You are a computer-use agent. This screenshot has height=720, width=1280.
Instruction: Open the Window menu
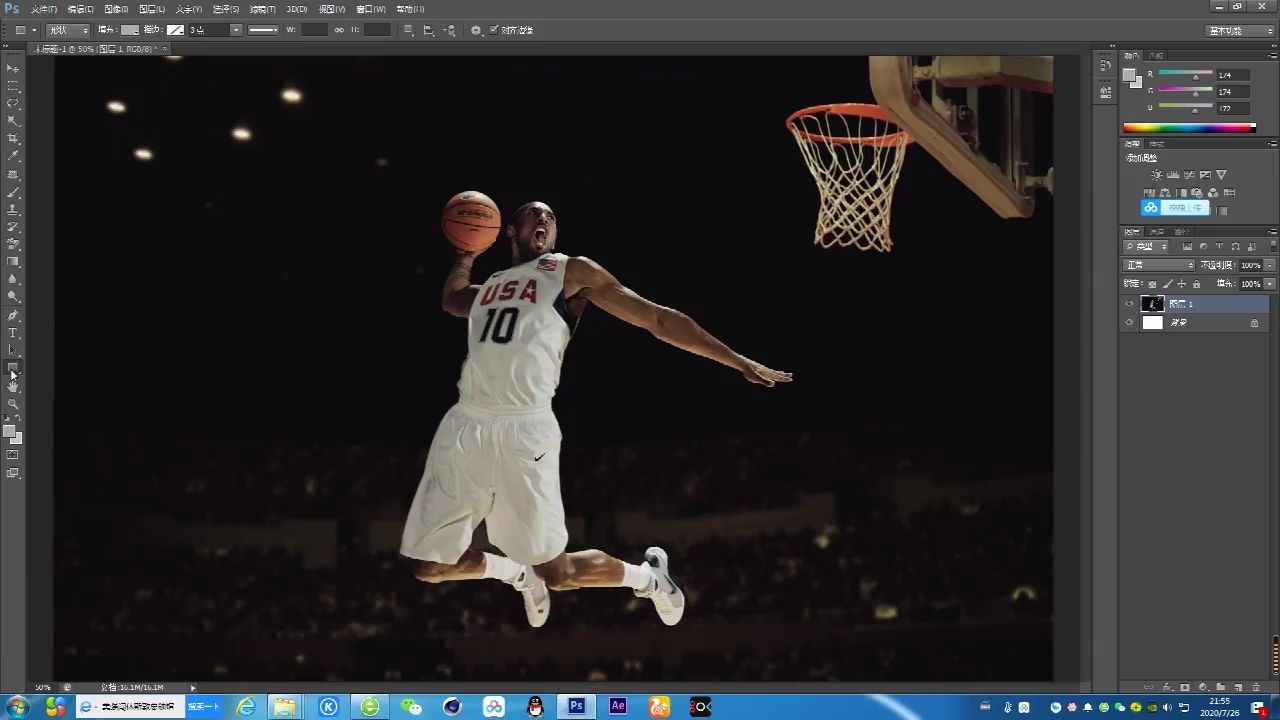[371, 9]
